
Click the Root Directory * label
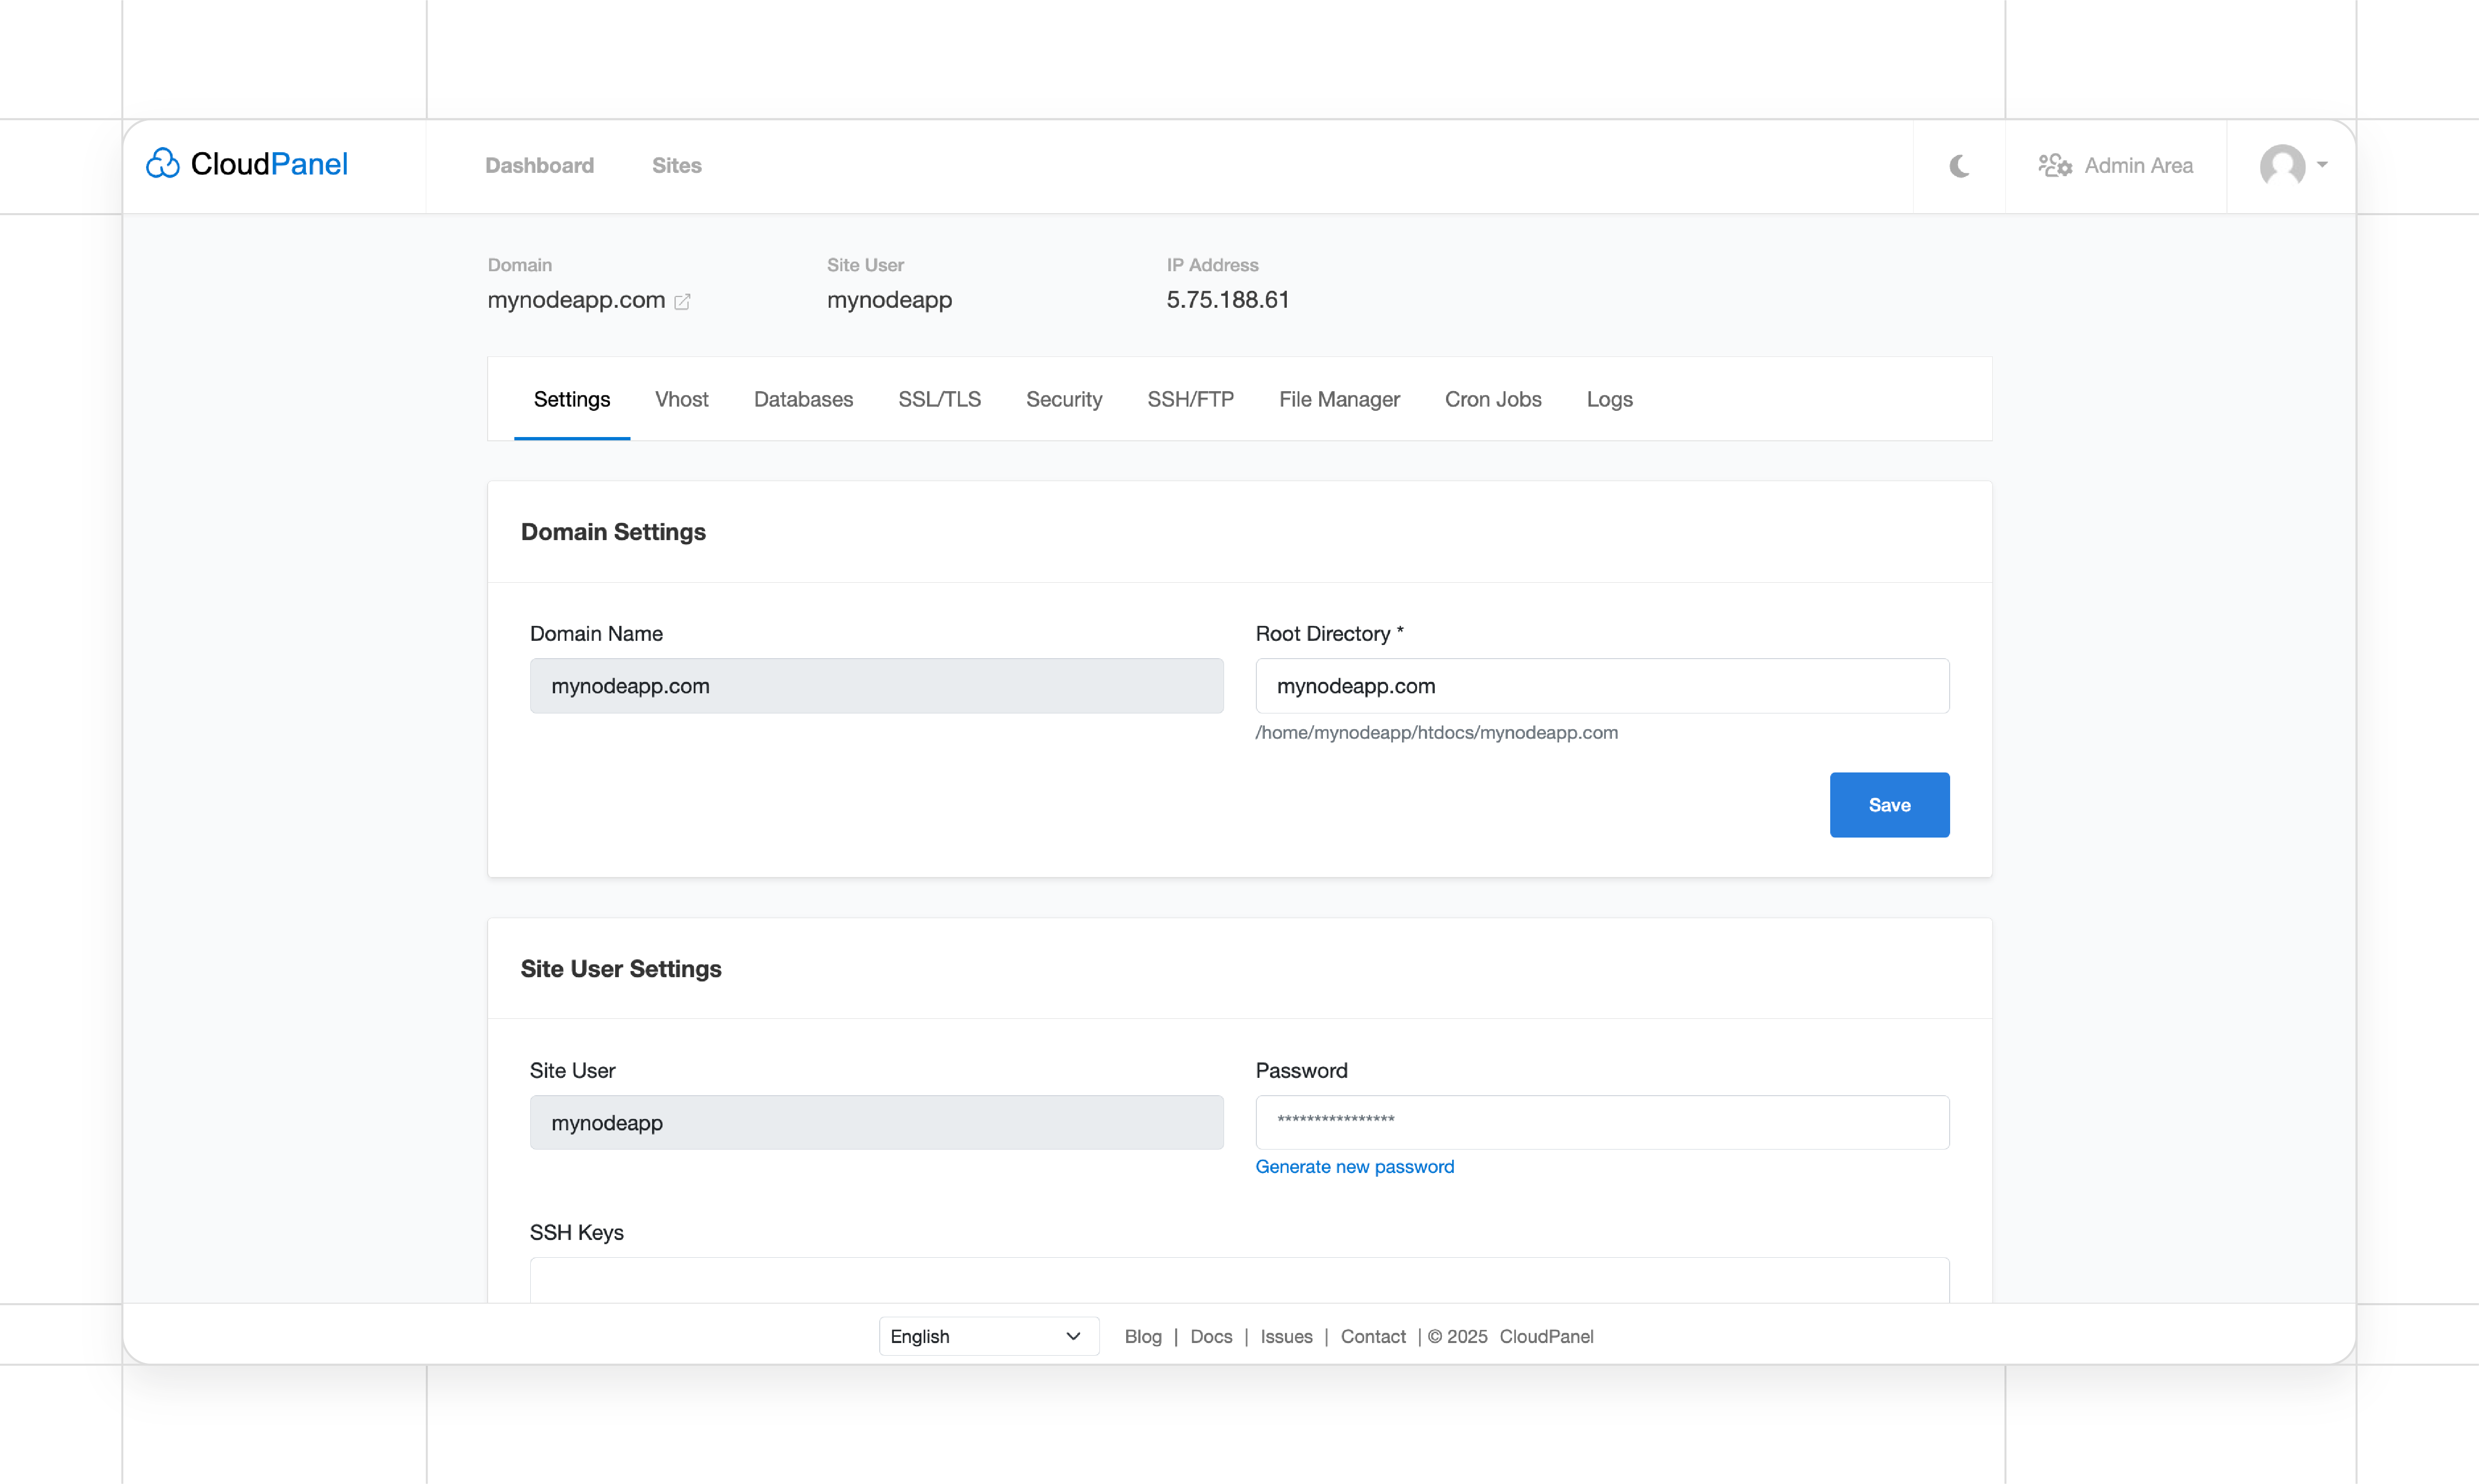(1329, 634)
